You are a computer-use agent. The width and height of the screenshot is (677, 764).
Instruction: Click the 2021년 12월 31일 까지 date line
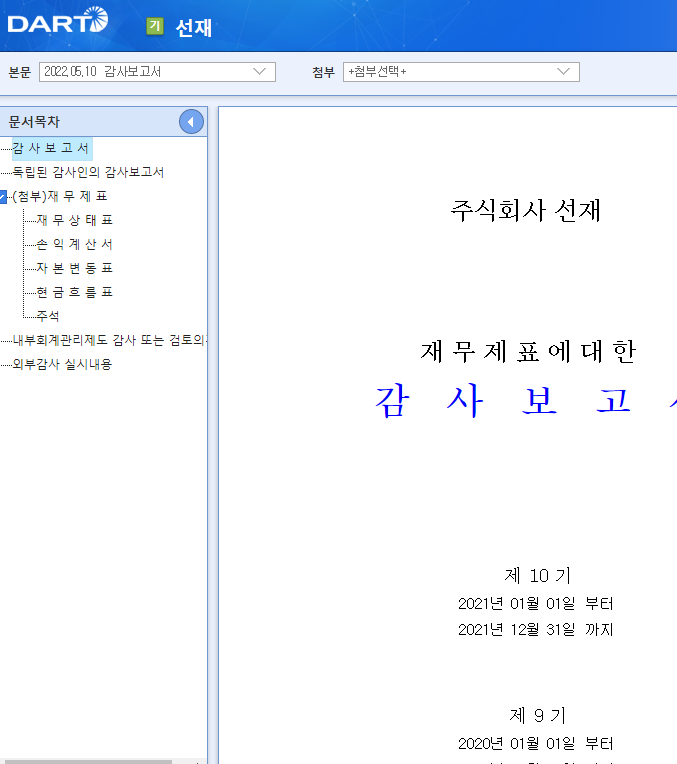tap(535, 630)
